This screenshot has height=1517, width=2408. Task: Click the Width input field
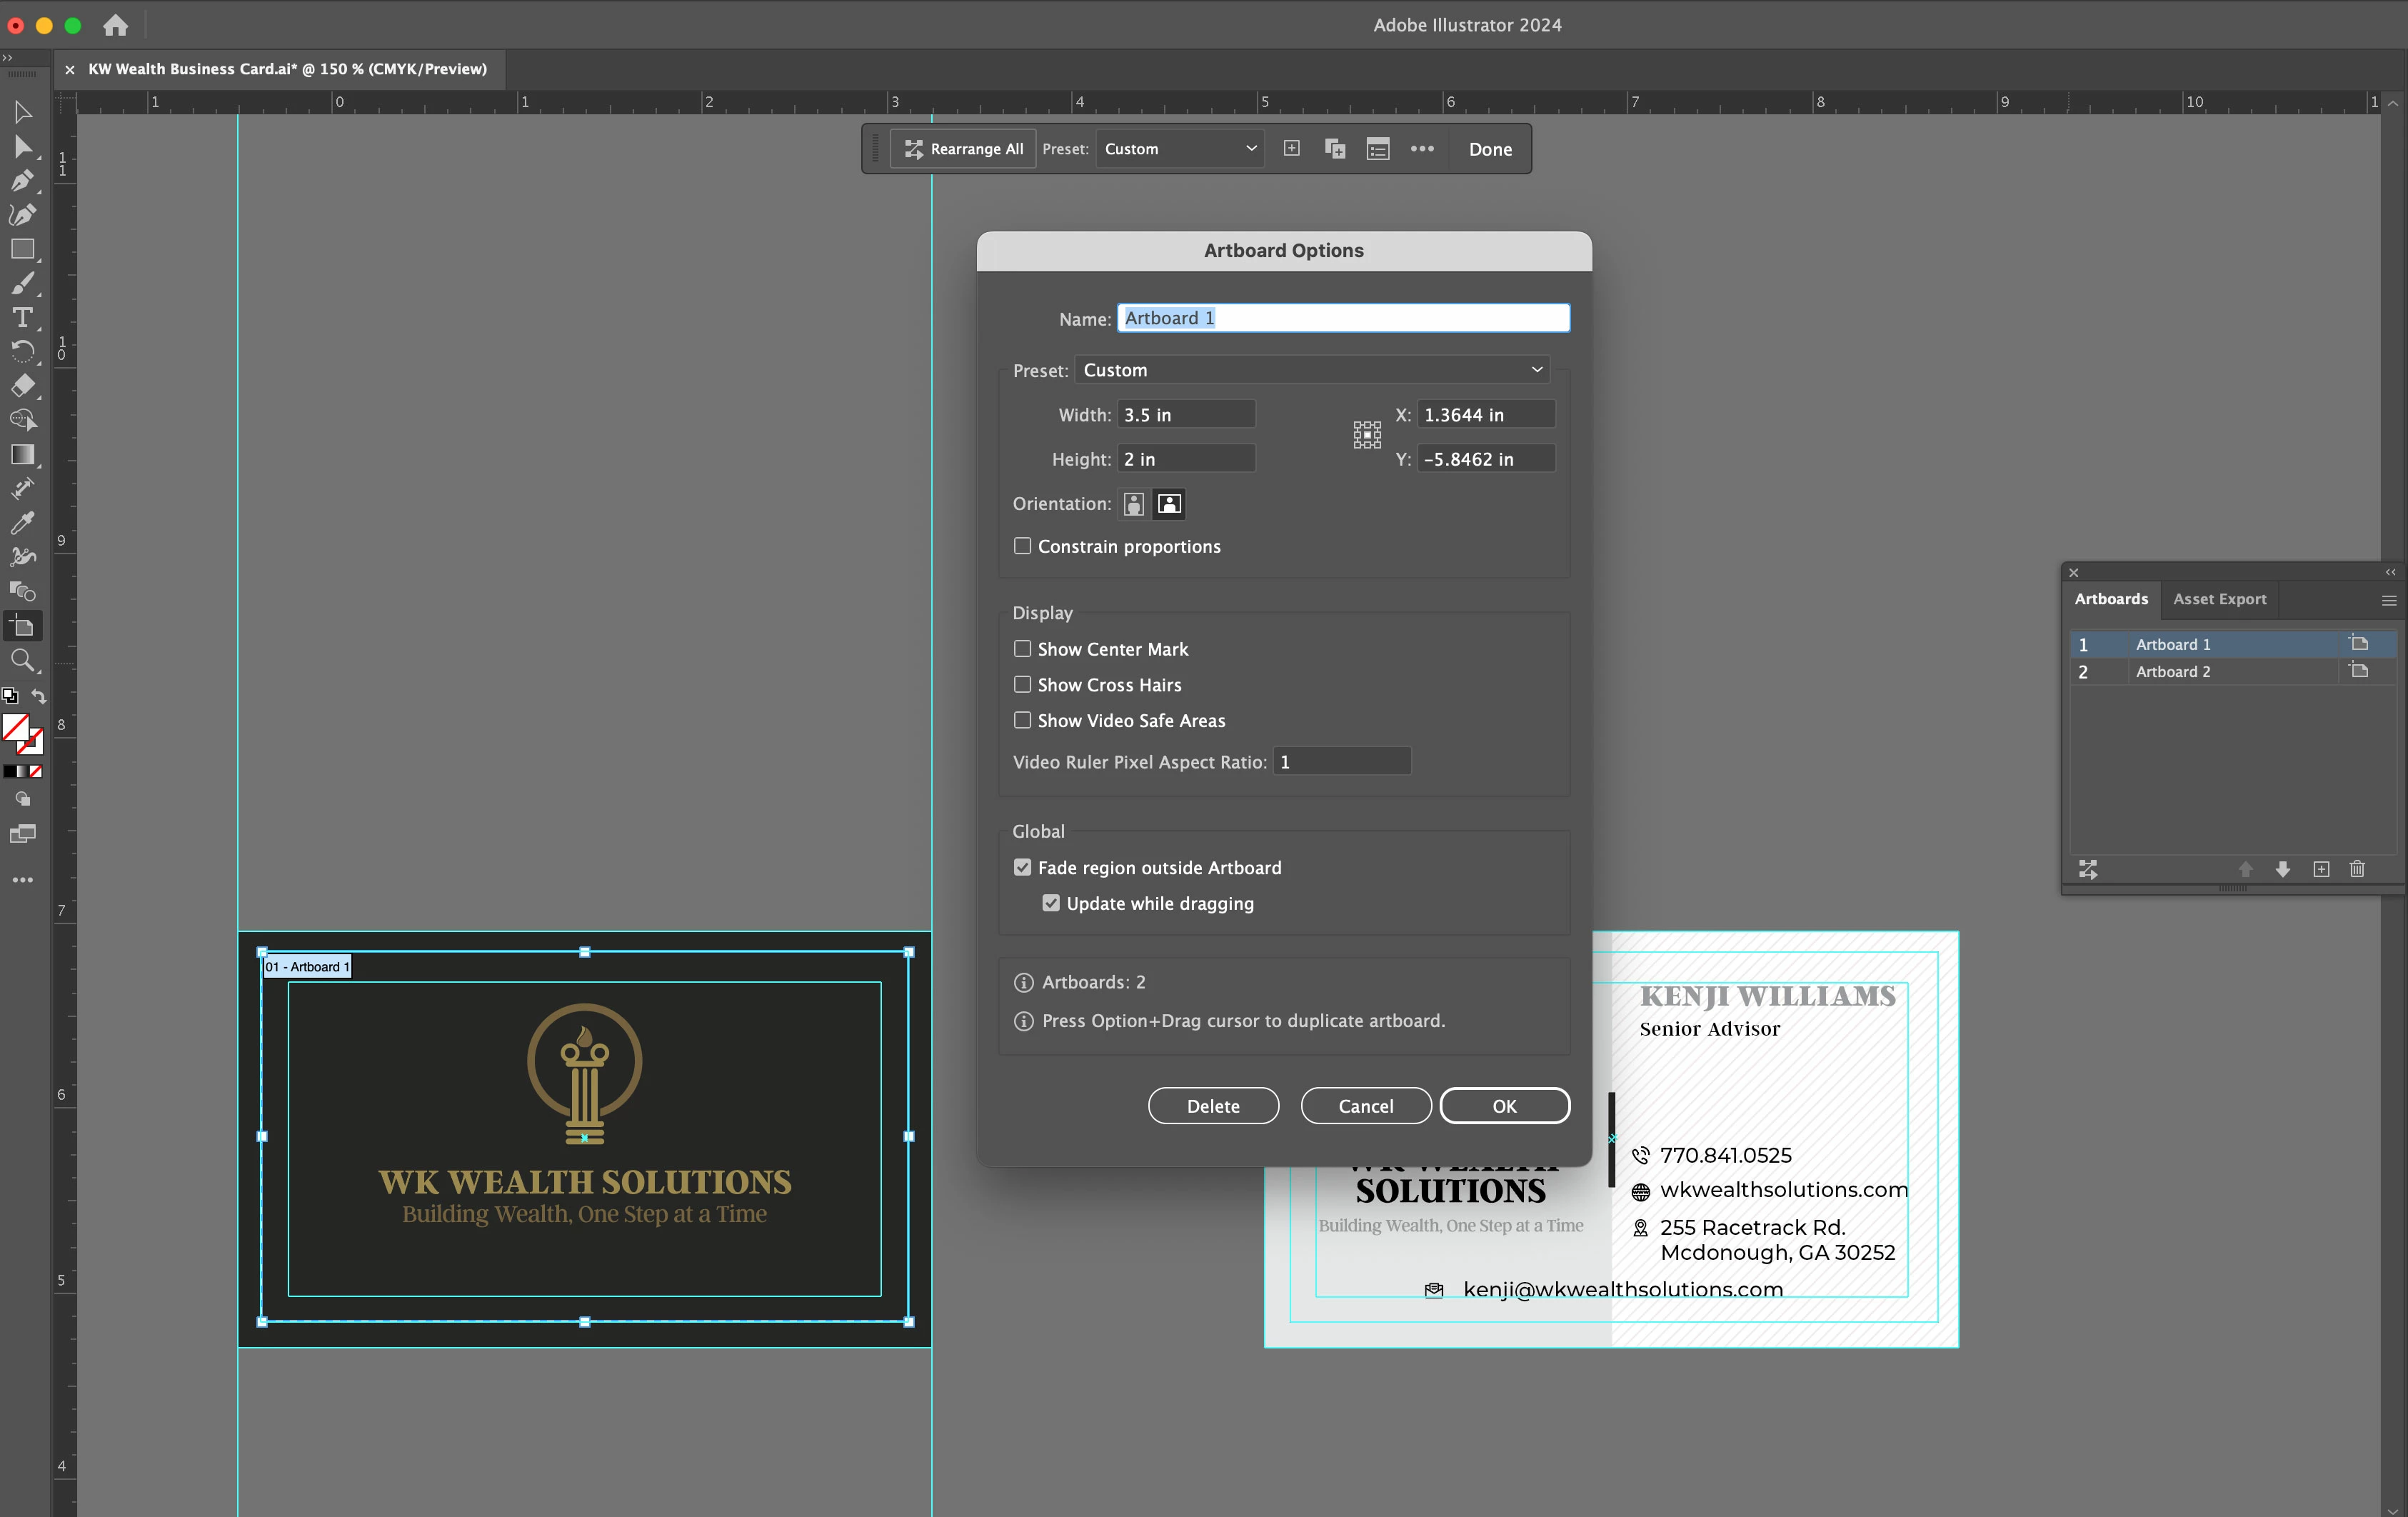(x=1185, y=415)
